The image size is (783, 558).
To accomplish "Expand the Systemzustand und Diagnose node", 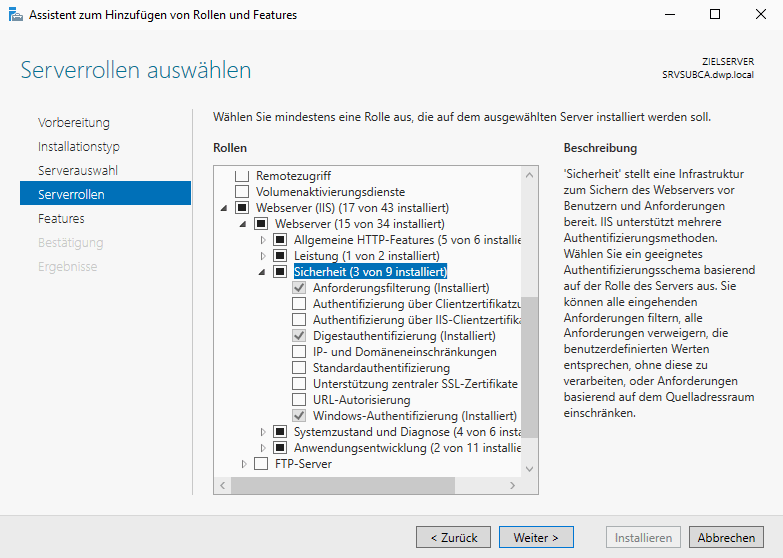I will pyautogui.click(x=263, y=432).
